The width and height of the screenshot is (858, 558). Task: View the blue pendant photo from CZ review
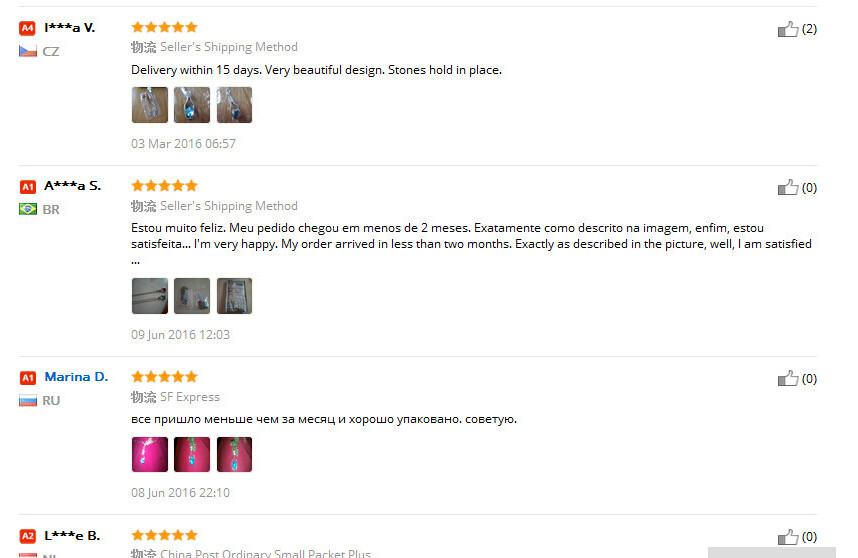pos(192,104)
